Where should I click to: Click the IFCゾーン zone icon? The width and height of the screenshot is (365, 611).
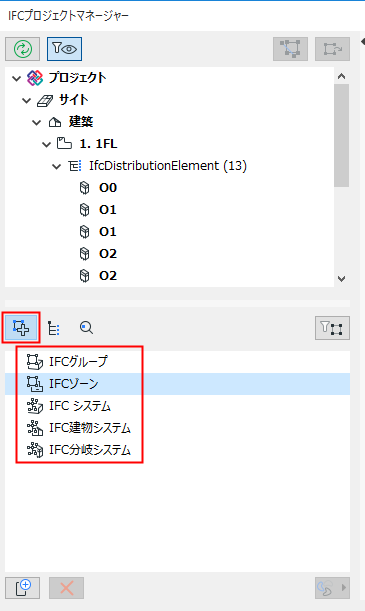pos(35,384)
